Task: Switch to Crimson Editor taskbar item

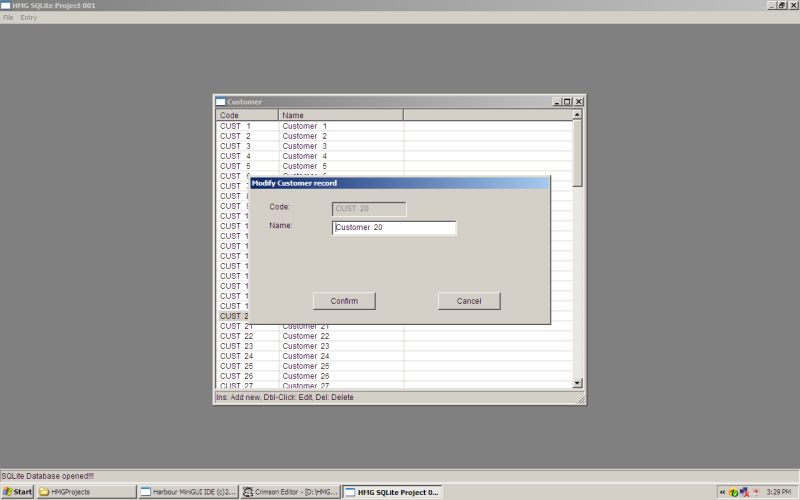Action: click(291, 492)
